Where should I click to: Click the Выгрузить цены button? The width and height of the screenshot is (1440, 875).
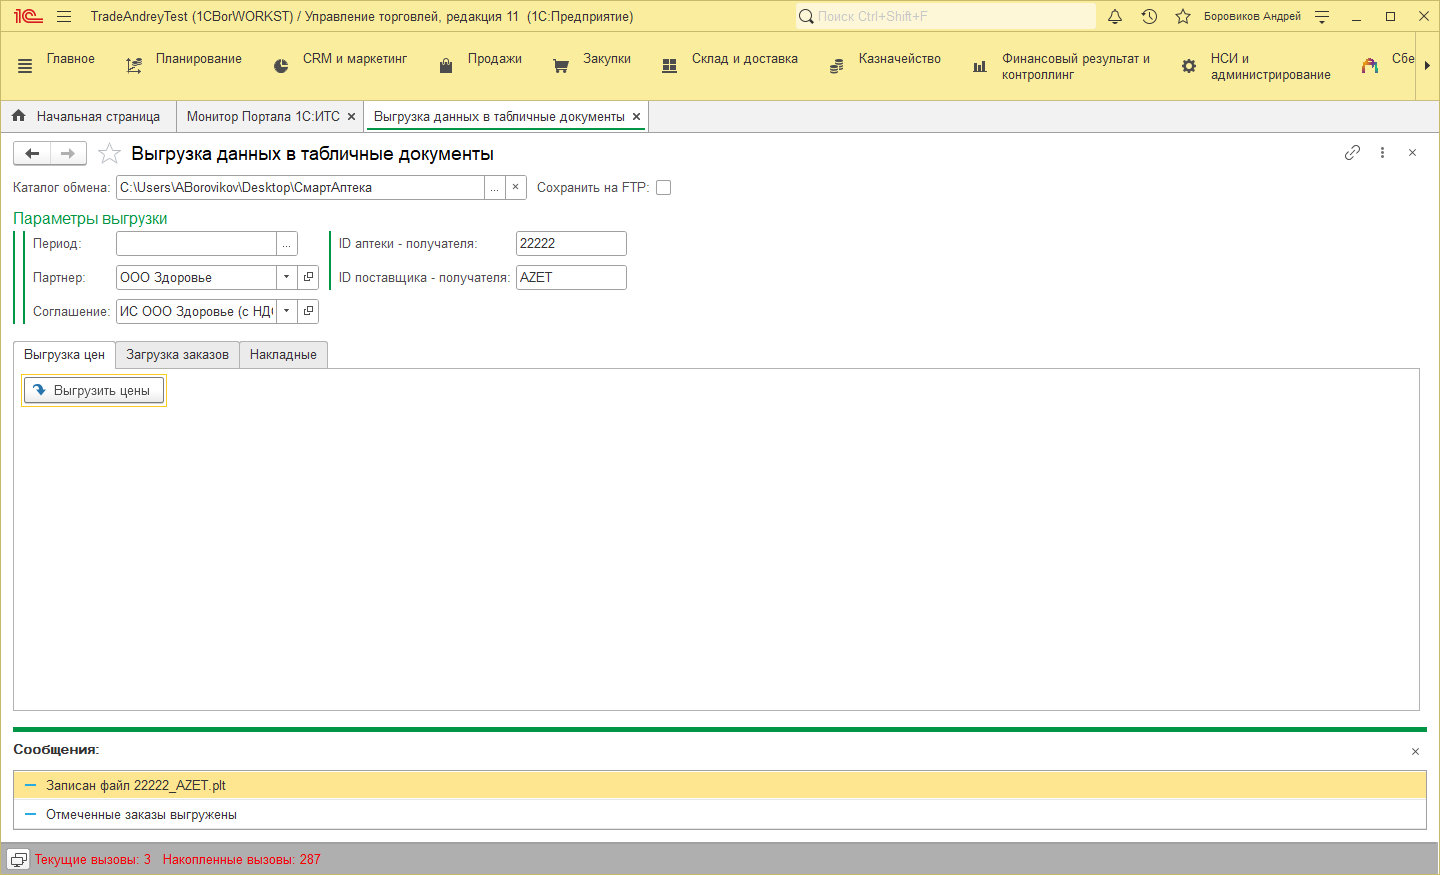point(94,391)
